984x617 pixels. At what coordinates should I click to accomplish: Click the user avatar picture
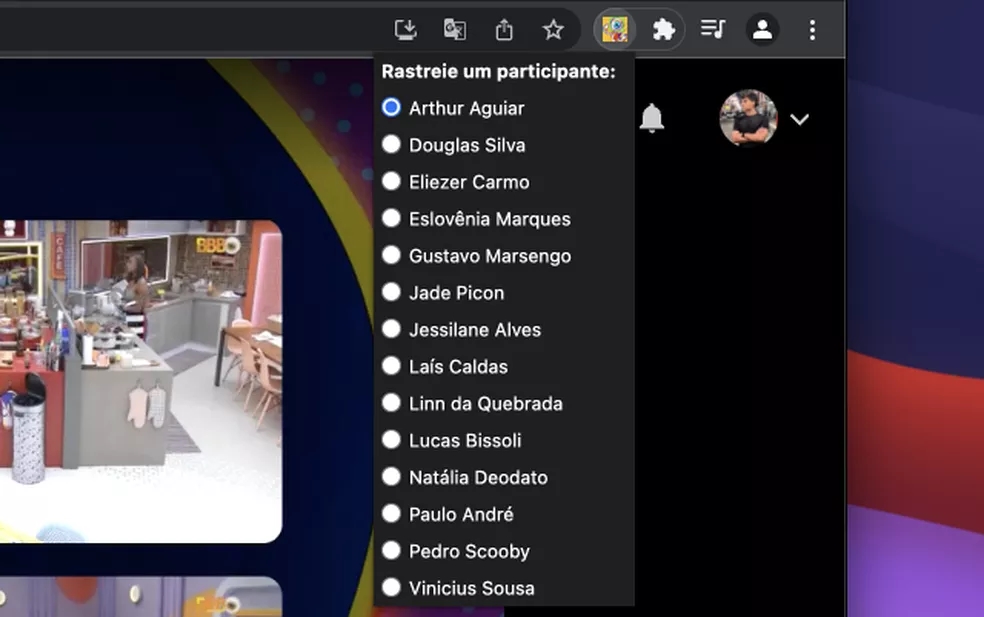pyautogui.click(x=748, y=118)
